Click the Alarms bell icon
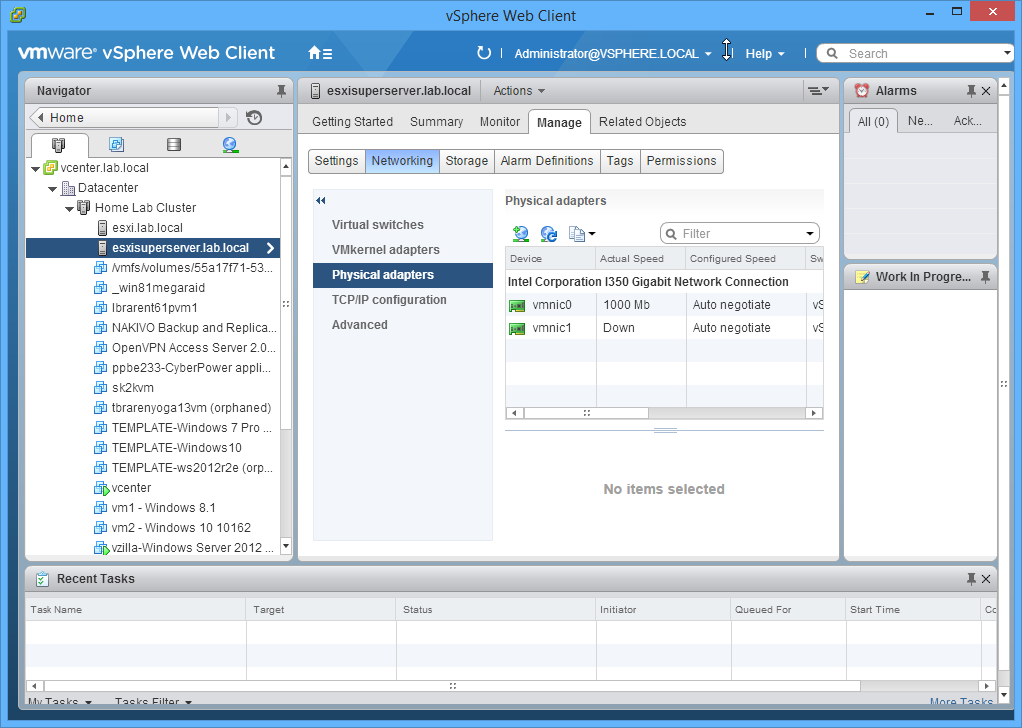 tap(862, 91)
